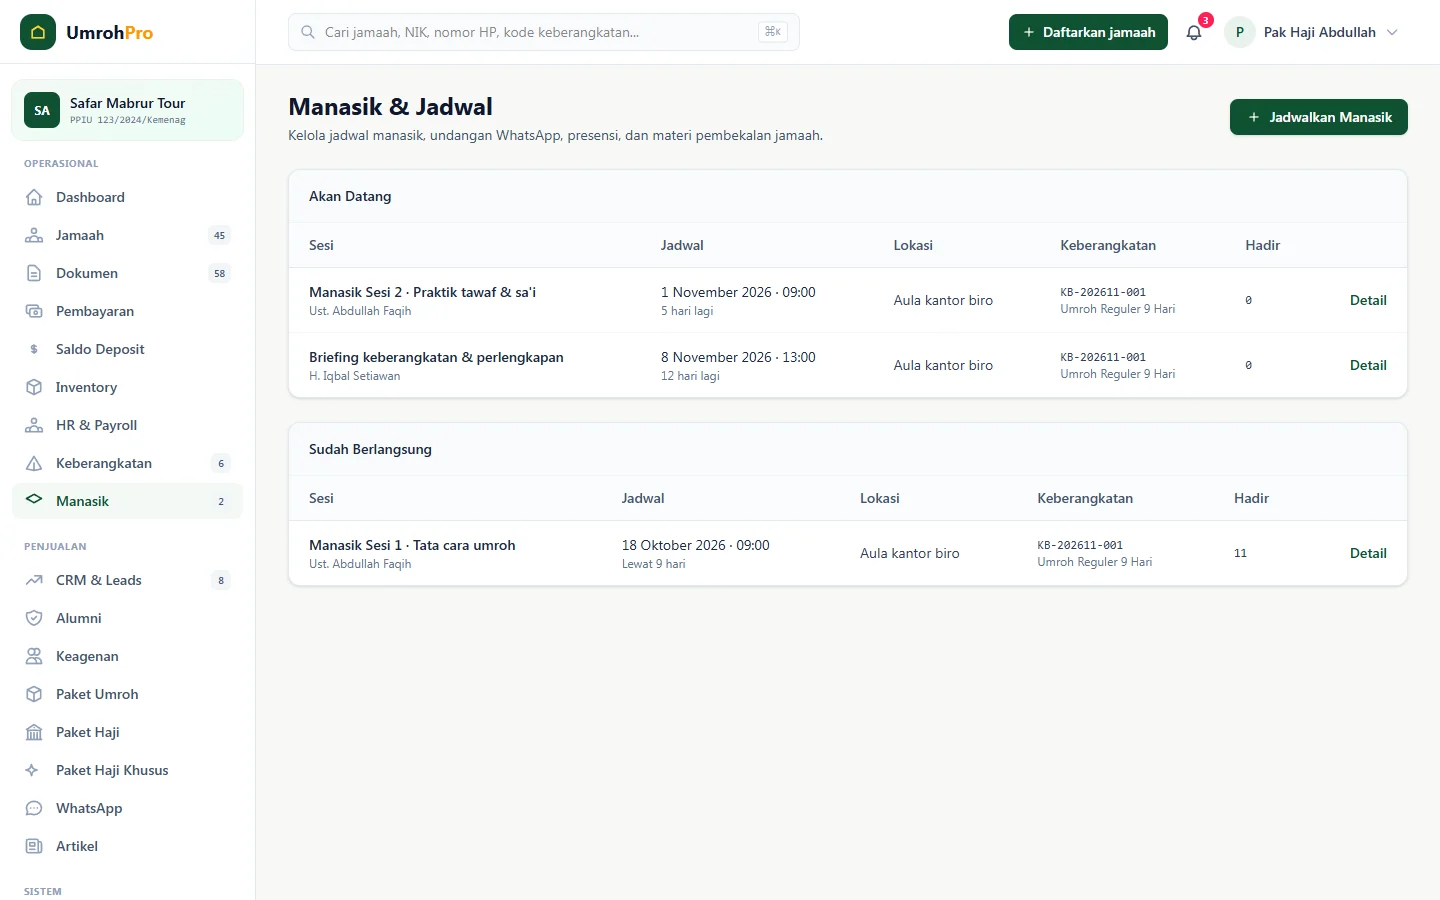Click the Jadwalkan Manasik button
The width and height of the screenshot is (1440, 900).
tap(1319, 117)
